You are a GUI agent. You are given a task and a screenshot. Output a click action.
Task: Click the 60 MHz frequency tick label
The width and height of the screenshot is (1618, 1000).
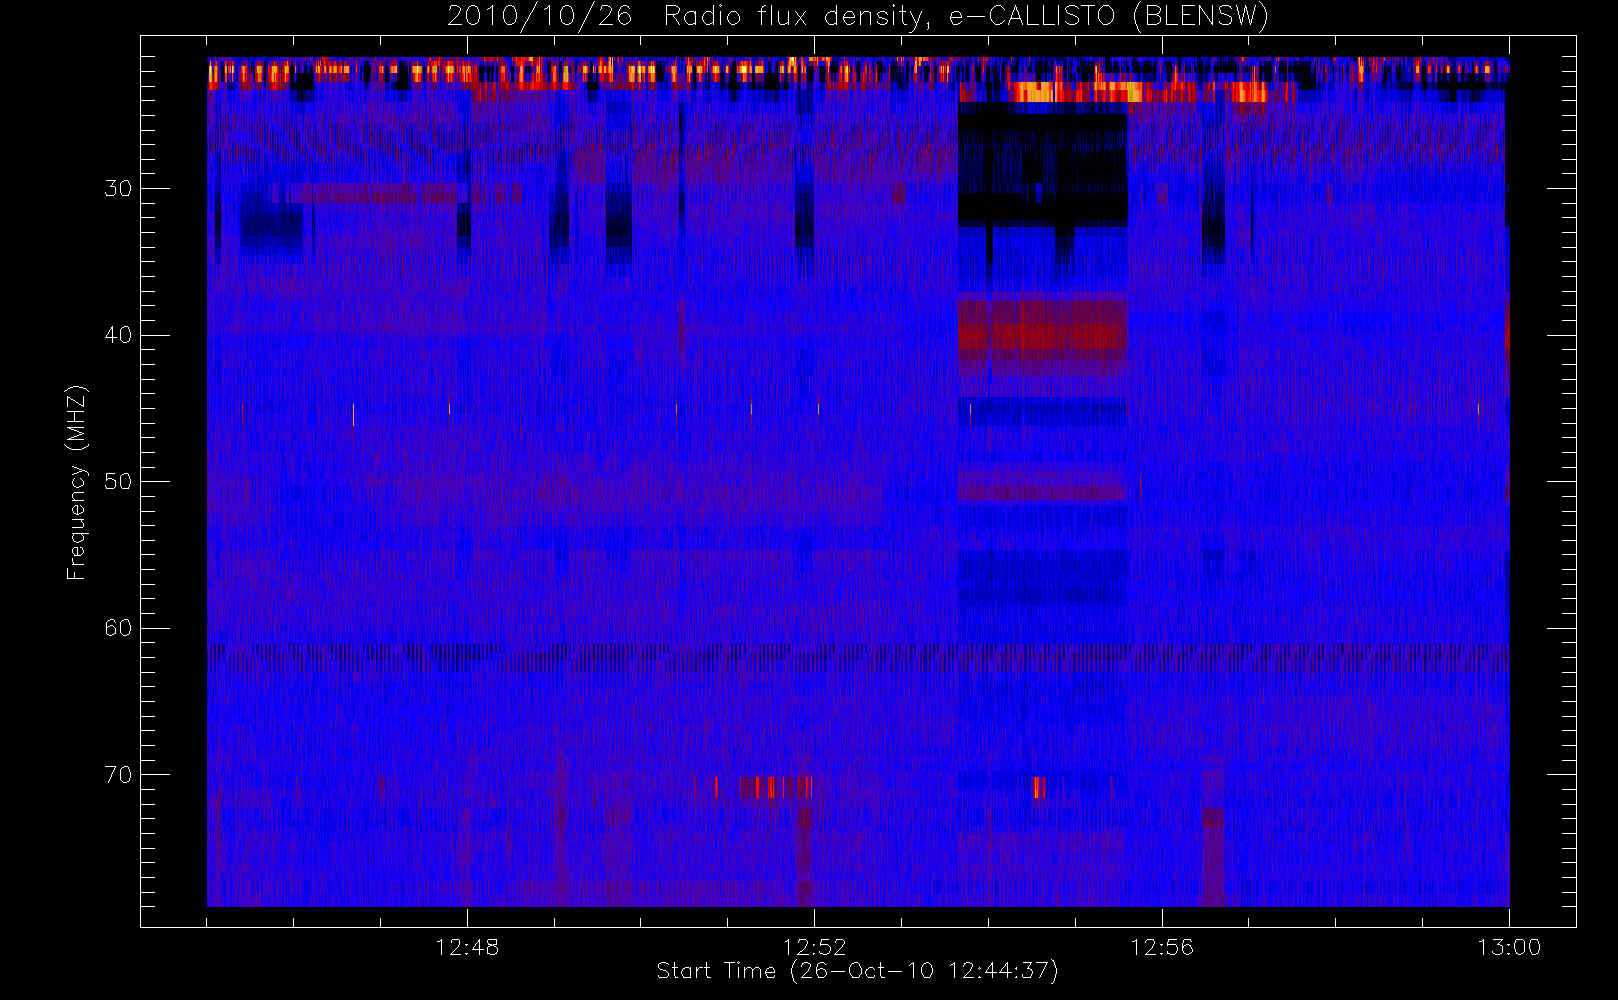118,628
